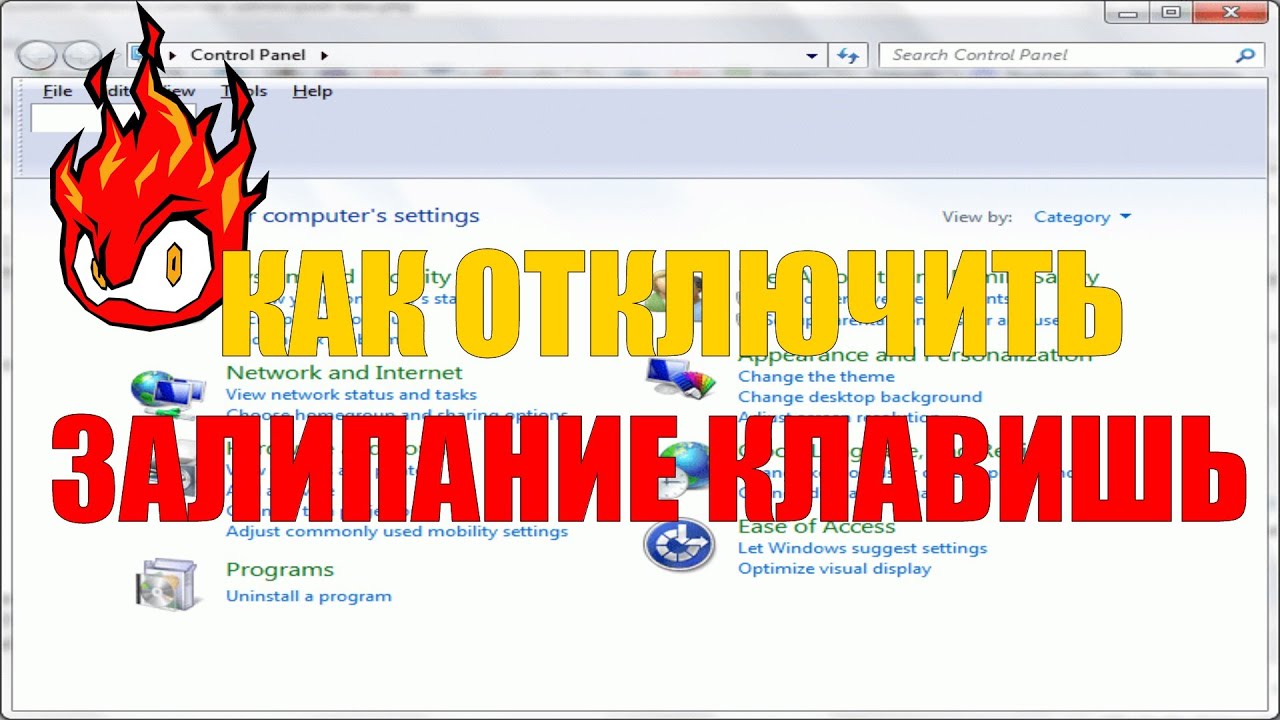
Task: Expand the address bar history dropdown
Action: tap(812, 56)
